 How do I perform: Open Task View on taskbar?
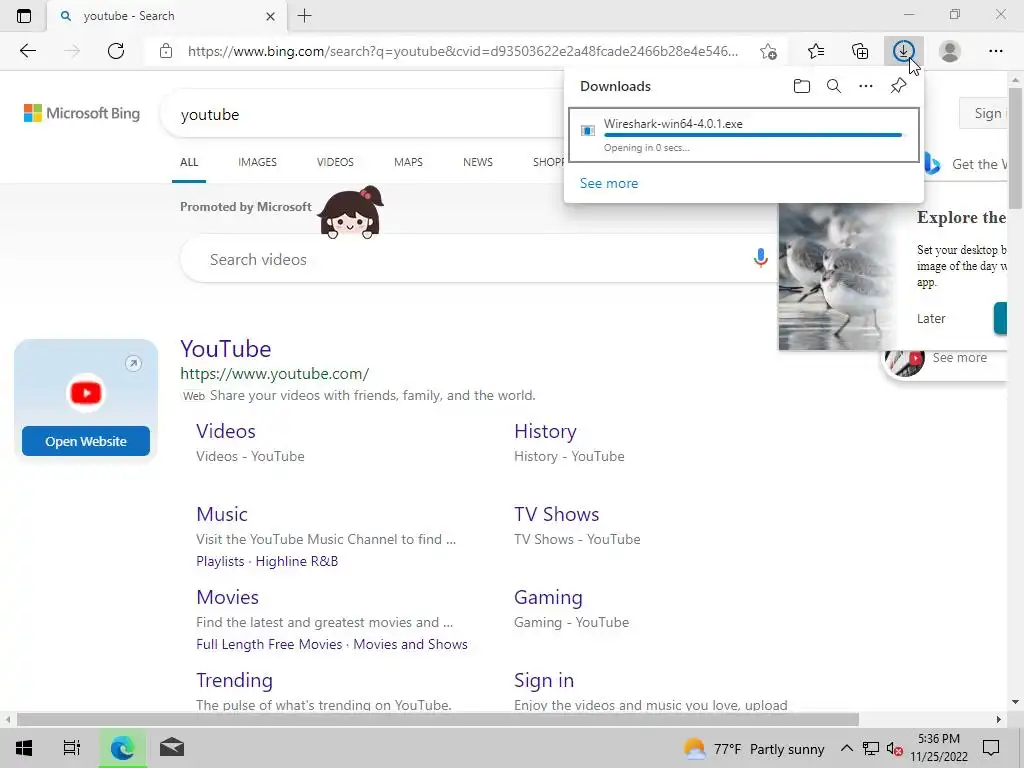[x=71, y=748]
